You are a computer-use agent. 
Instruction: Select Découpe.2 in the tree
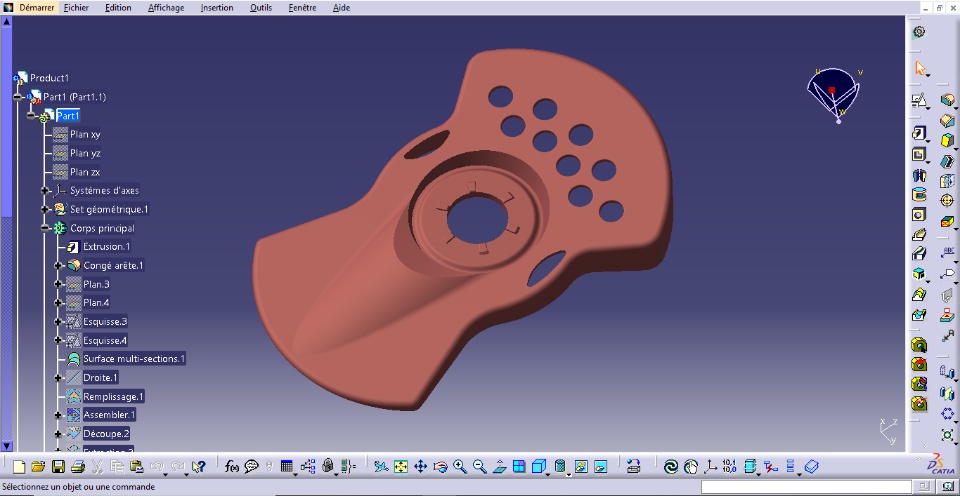106,434
